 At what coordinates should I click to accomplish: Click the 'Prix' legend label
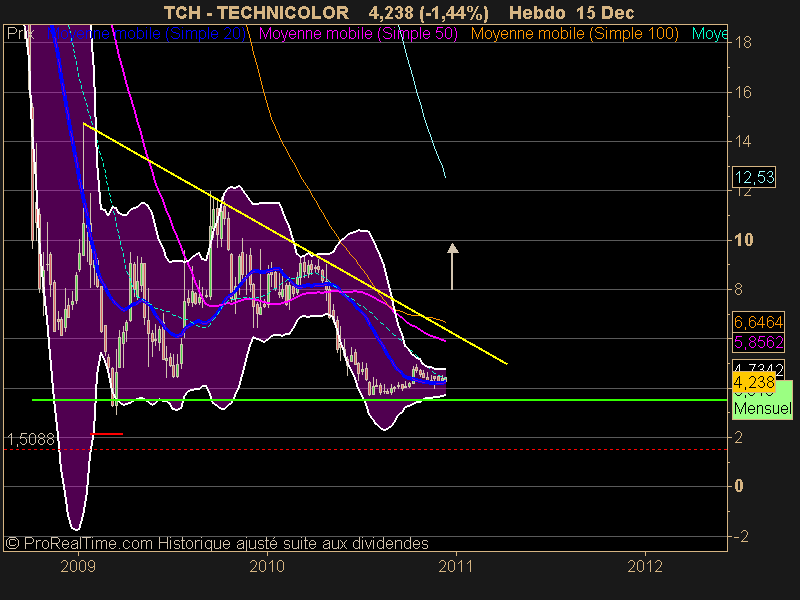(20, 34)
